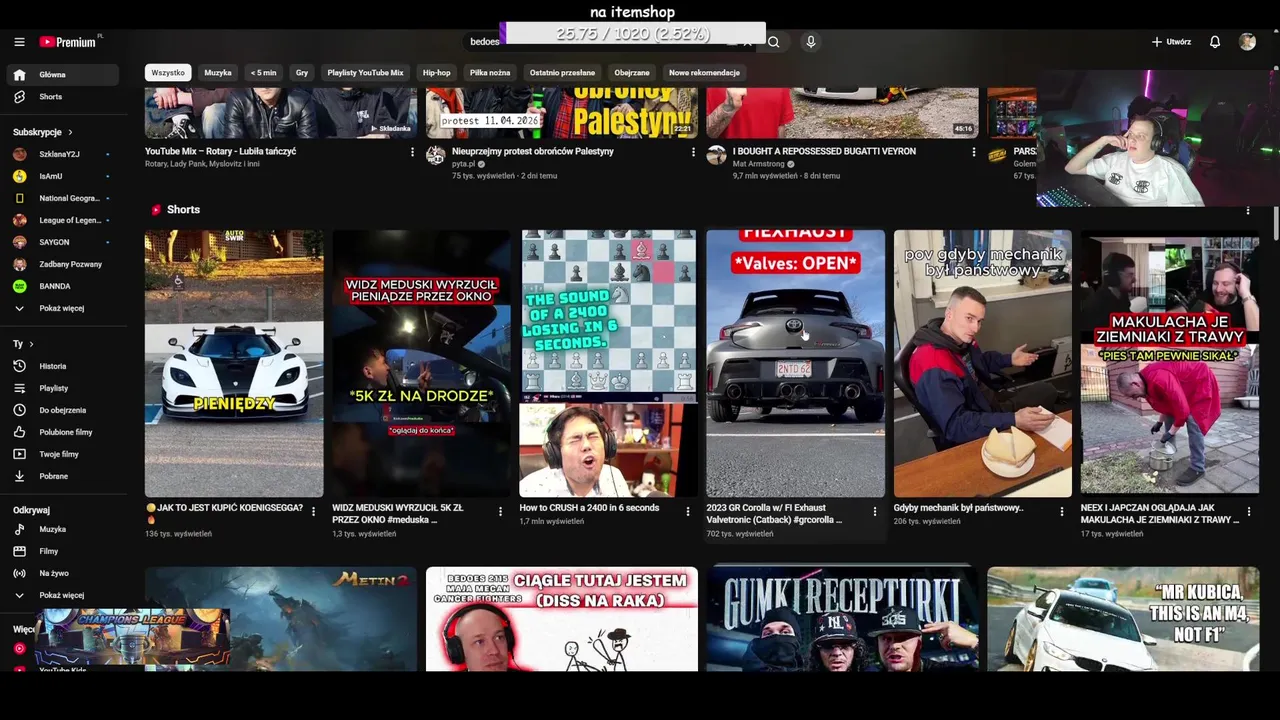
Task: Activate voice search microphone
Action: point(811,42)
